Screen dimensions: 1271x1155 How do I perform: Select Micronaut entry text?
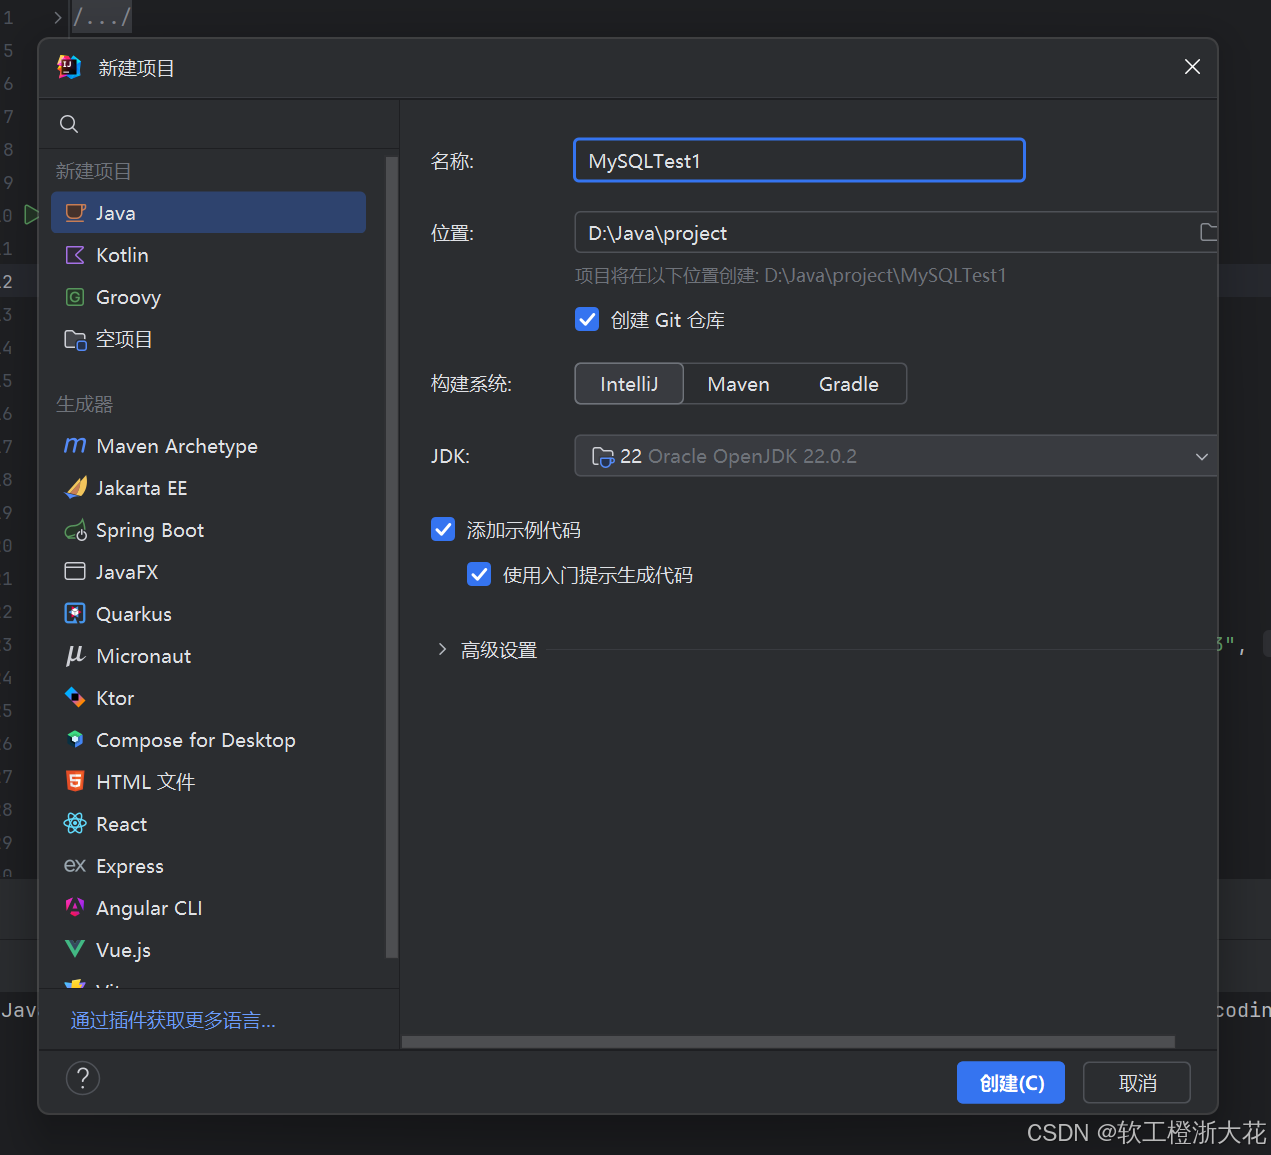[144, 656]
